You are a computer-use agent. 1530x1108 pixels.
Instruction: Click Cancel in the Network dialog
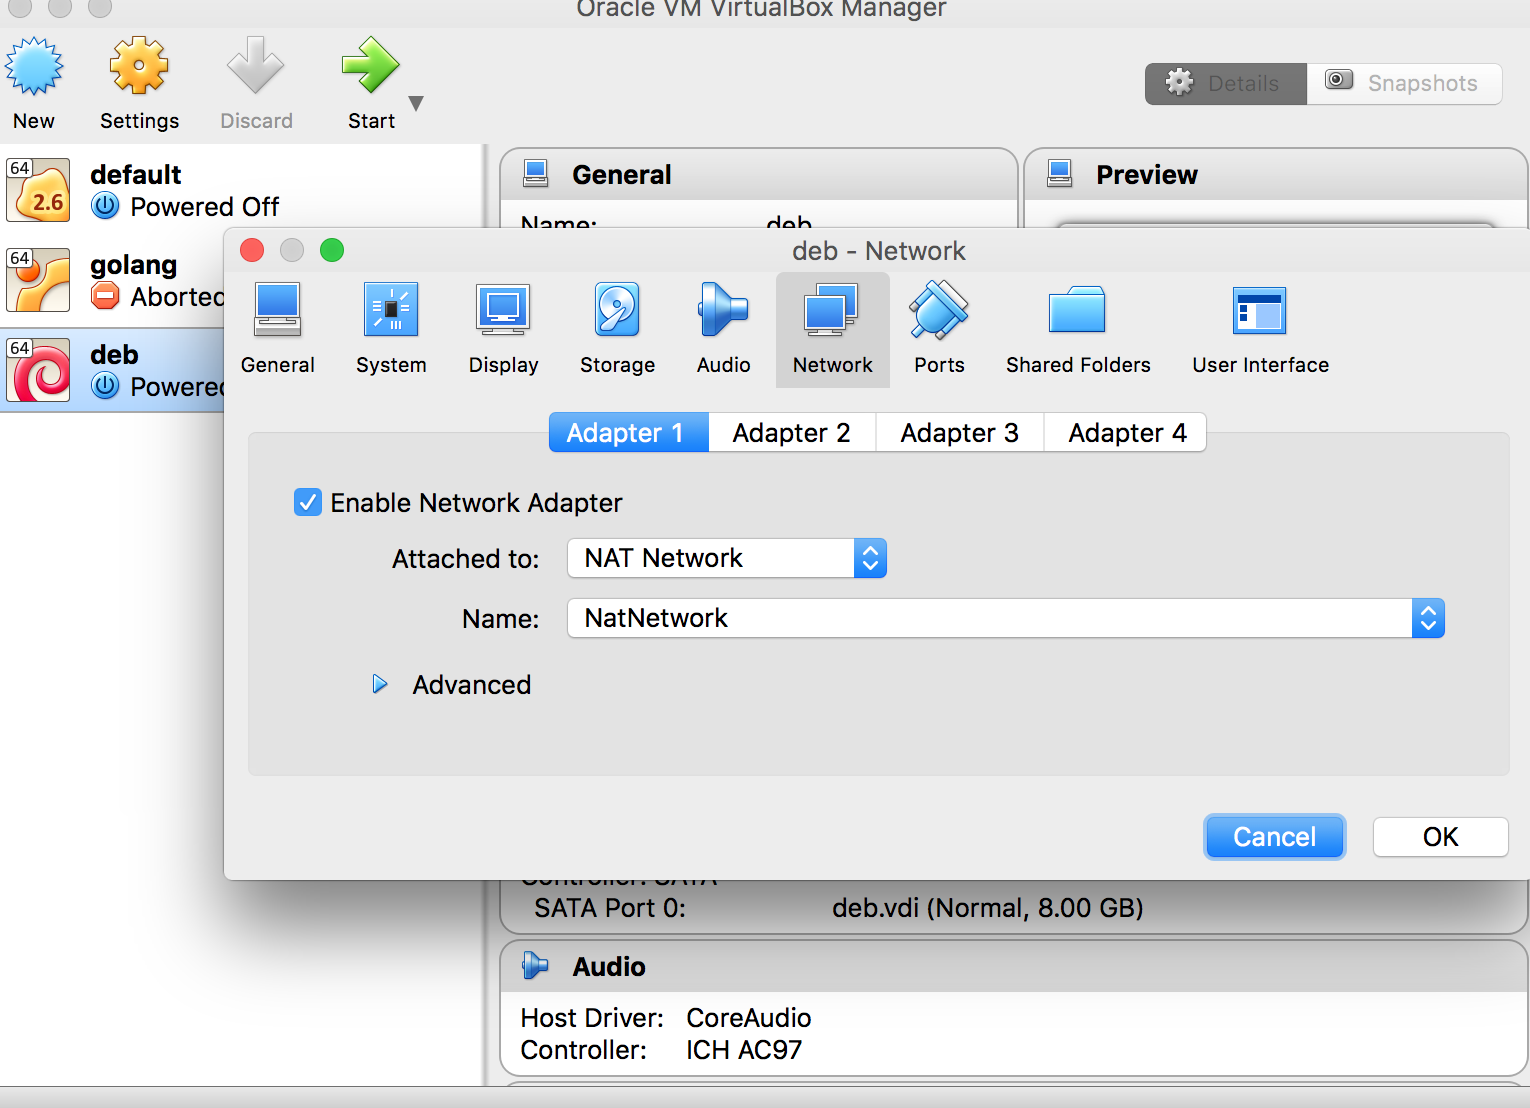point(1275,837)
